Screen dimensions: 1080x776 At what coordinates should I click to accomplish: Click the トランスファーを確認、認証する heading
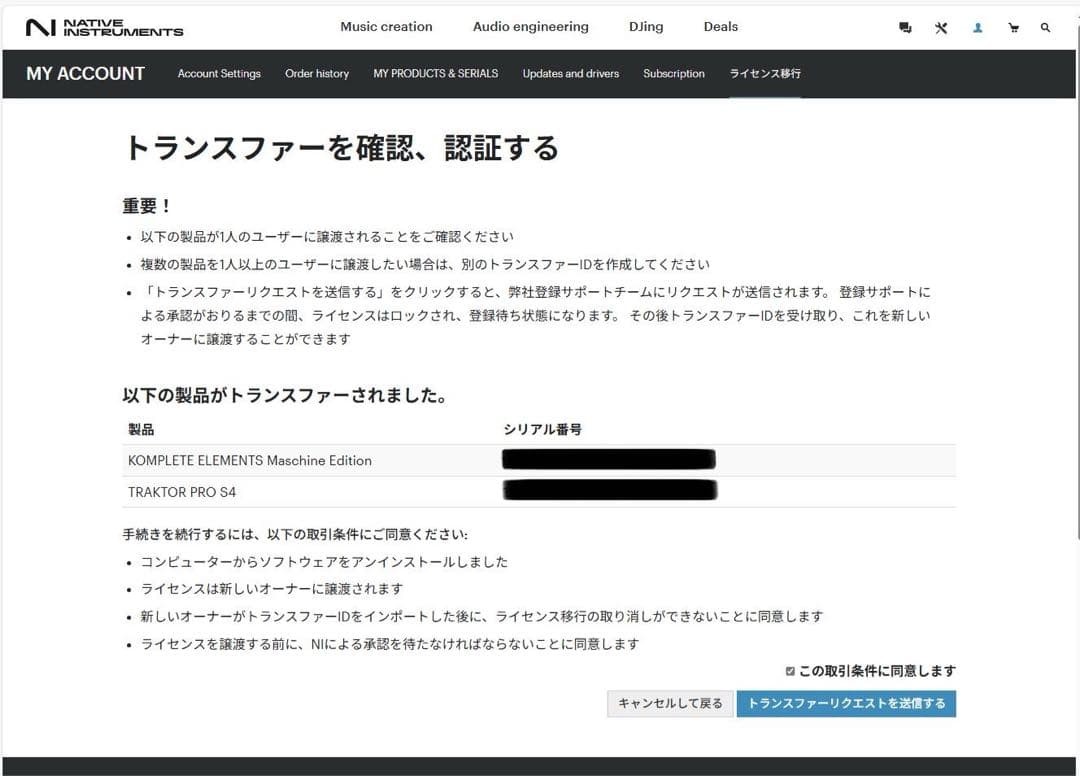[340, 148]
